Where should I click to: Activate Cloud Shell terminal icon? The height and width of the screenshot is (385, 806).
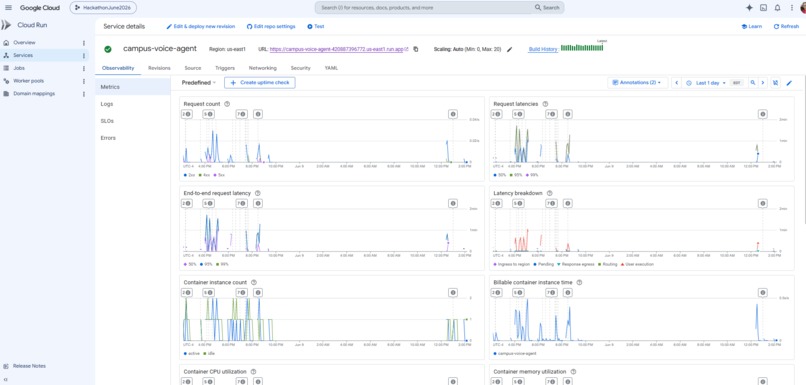coord(763,8)
